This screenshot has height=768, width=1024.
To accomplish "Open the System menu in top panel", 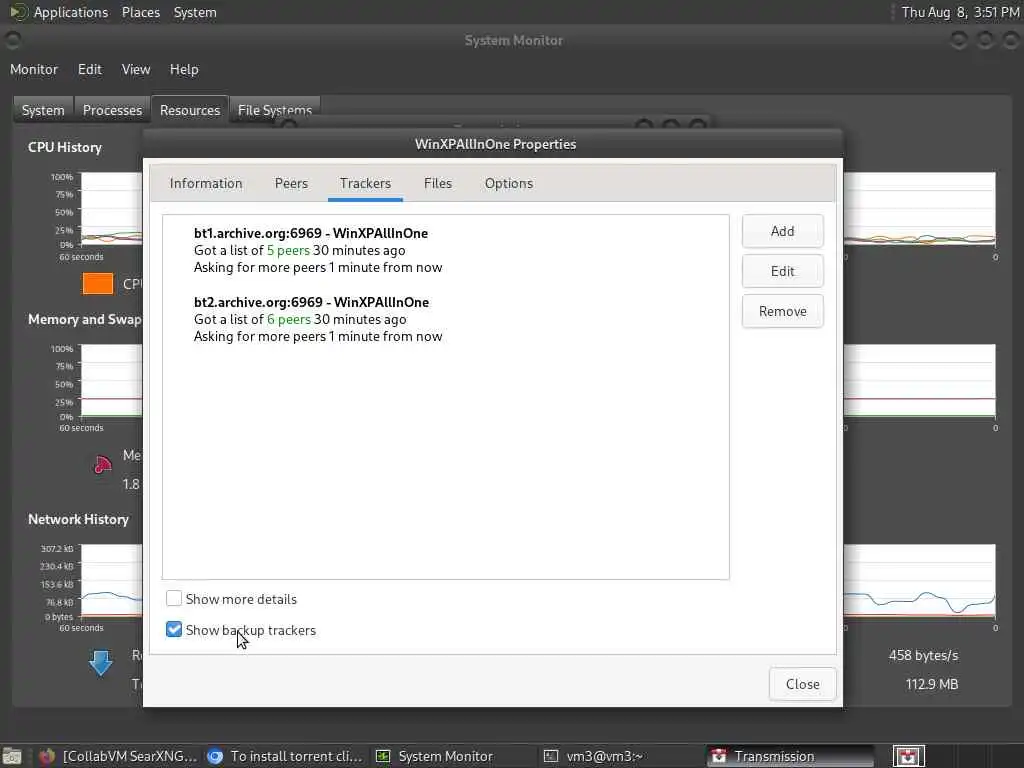I will point(195,12).
